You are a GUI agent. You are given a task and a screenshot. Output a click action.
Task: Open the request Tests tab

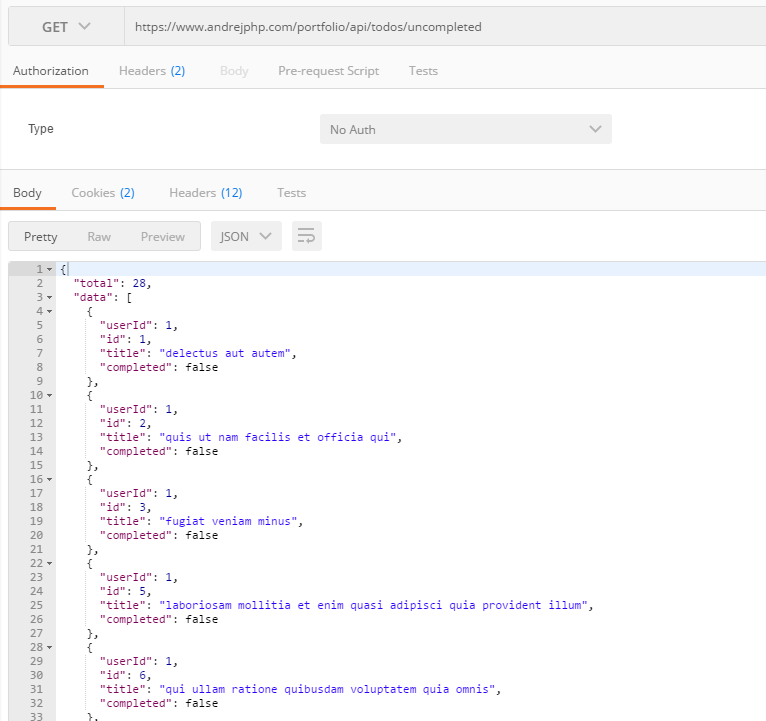(423, 71)
